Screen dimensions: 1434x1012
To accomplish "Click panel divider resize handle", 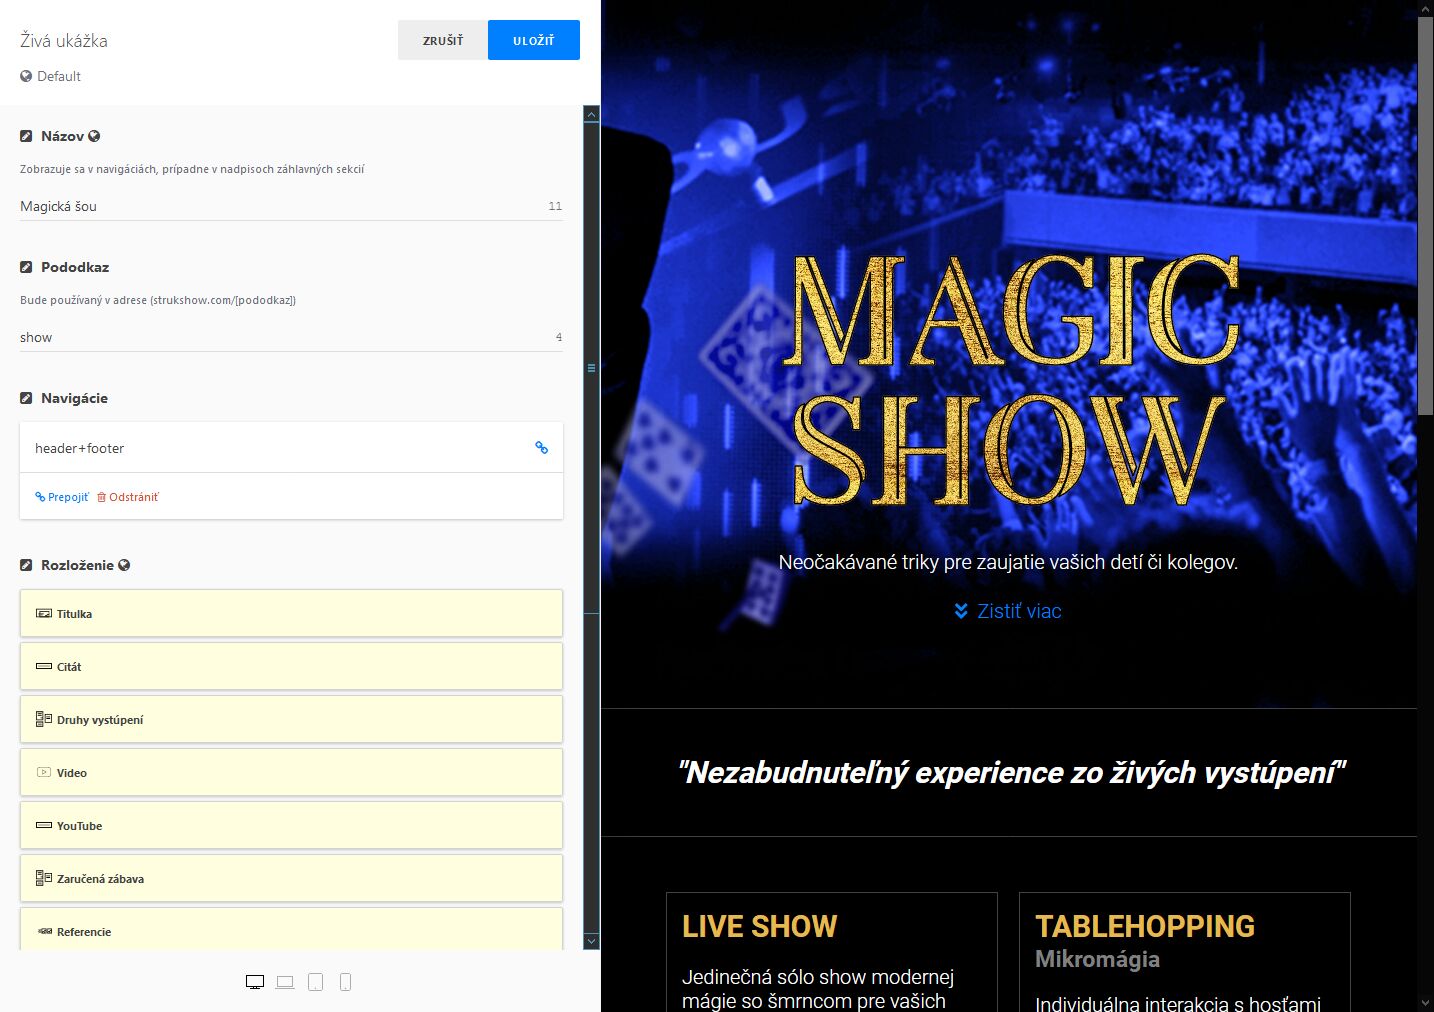I will [591, 368].
